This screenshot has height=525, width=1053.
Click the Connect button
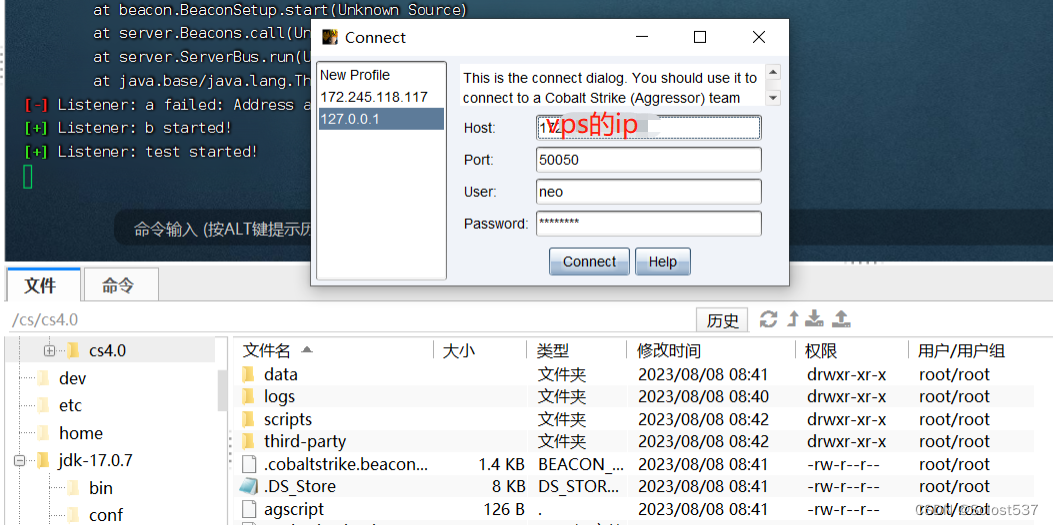(x=589, y=262)
